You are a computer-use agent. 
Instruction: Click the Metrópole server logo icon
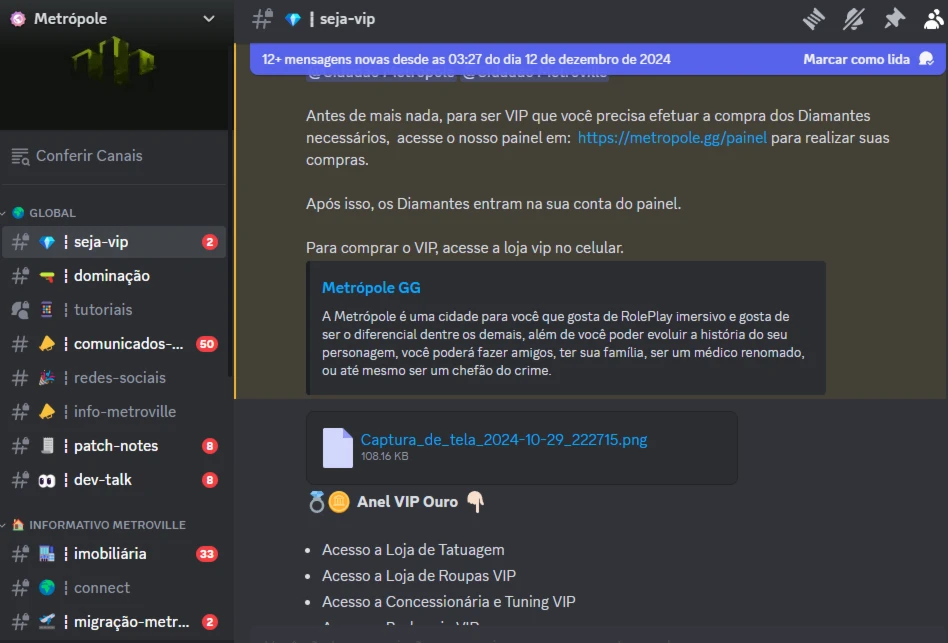[x=18, y=19]
